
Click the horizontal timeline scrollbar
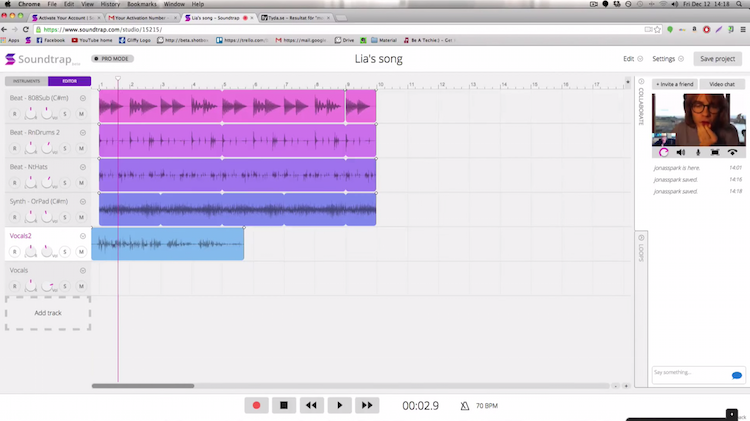pos(143,386)
